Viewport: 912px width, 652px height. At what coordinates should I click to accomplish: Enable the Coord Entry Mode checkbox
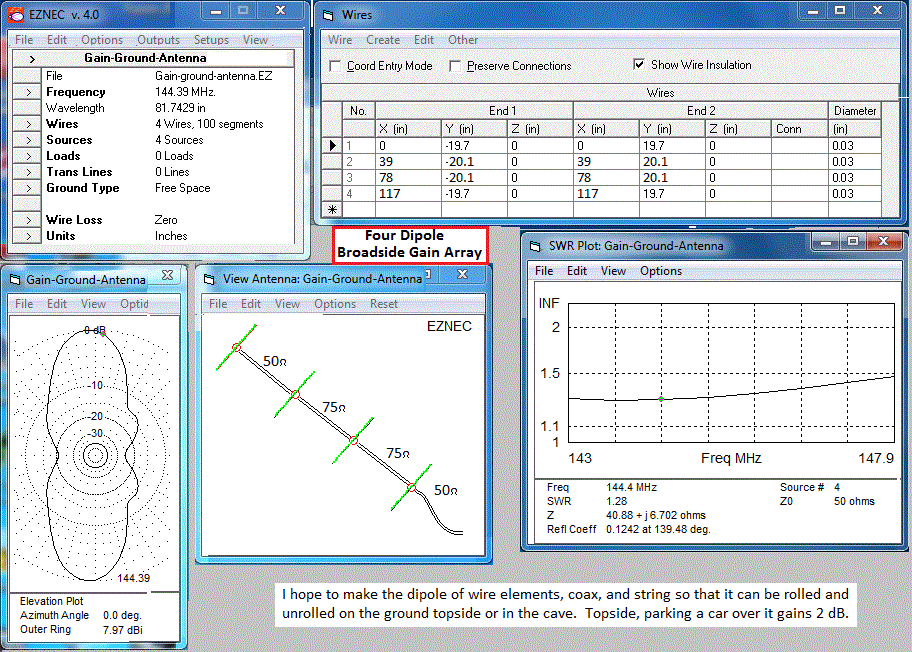(x=336, y=66)
